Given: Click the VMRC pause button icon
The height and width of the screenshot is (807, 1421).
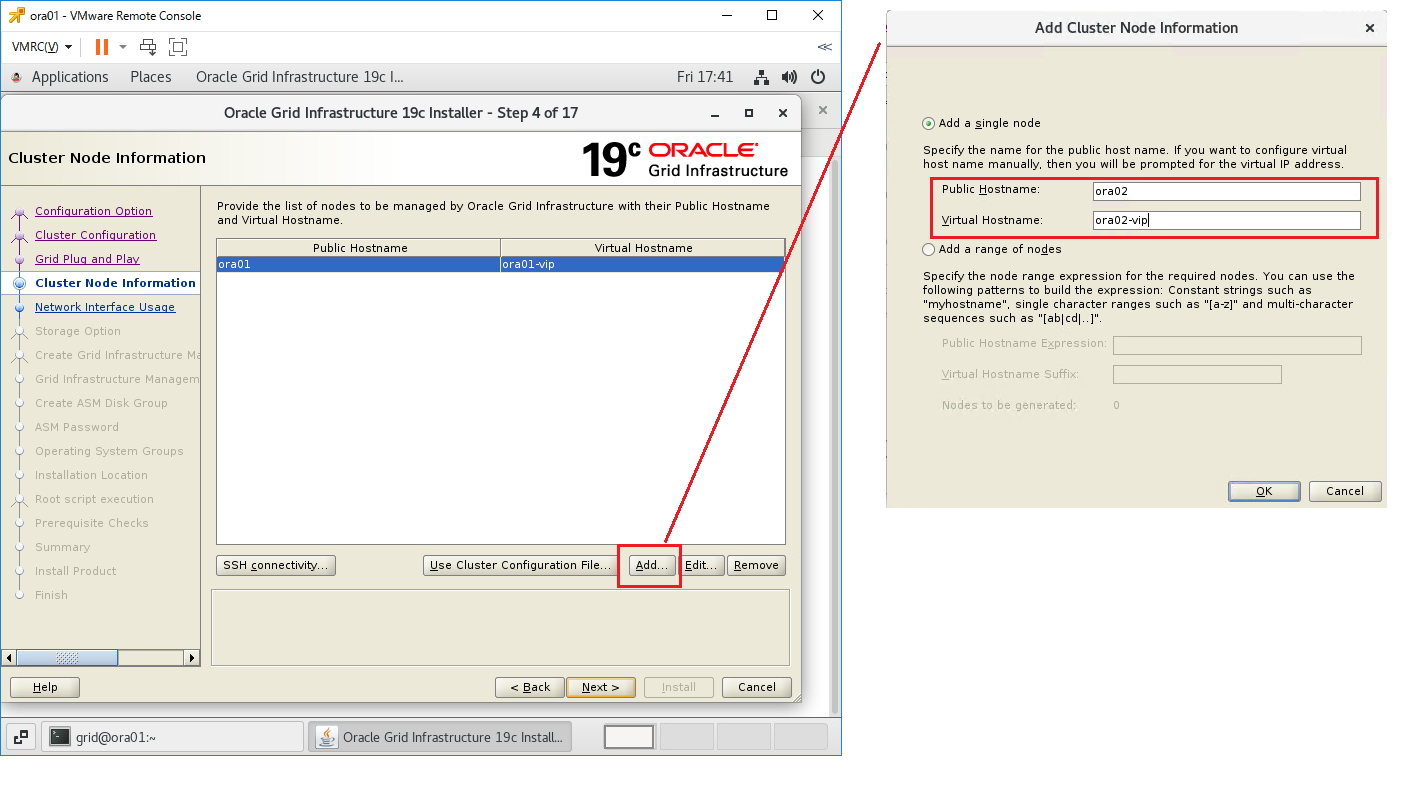Looking at the screenshot, I should click(102, 47).
